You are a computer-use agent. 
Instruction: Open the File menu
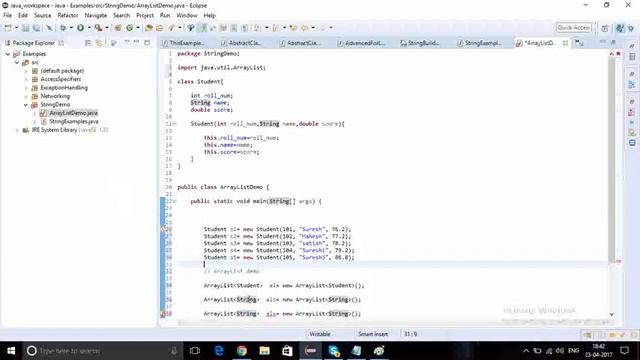(x=8, y=16)
